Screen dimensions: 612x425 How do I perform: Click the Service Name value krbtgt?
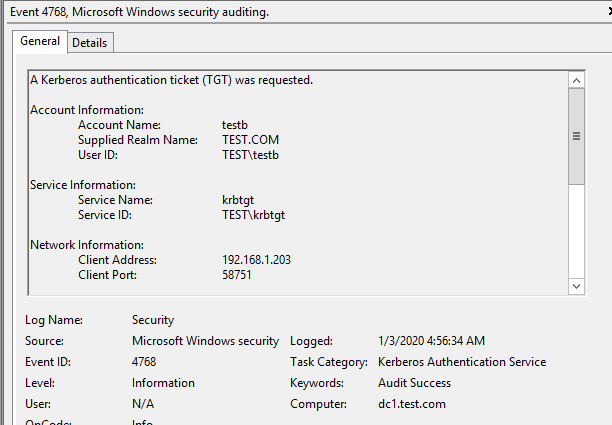point(239,200)
